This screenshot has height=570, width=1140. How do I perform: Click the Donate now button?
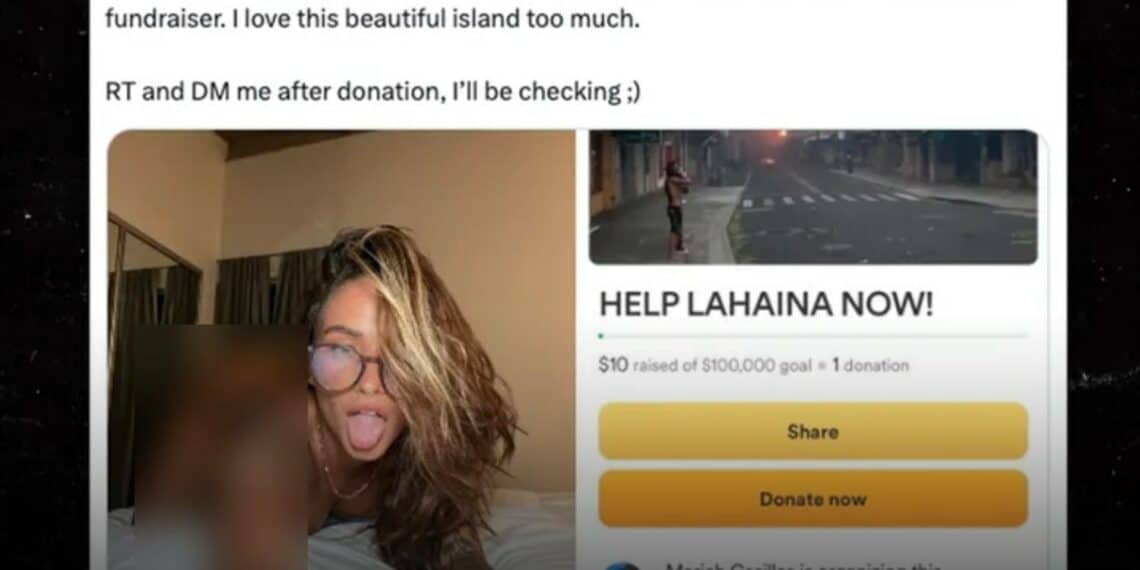click(x=813, y=499)
